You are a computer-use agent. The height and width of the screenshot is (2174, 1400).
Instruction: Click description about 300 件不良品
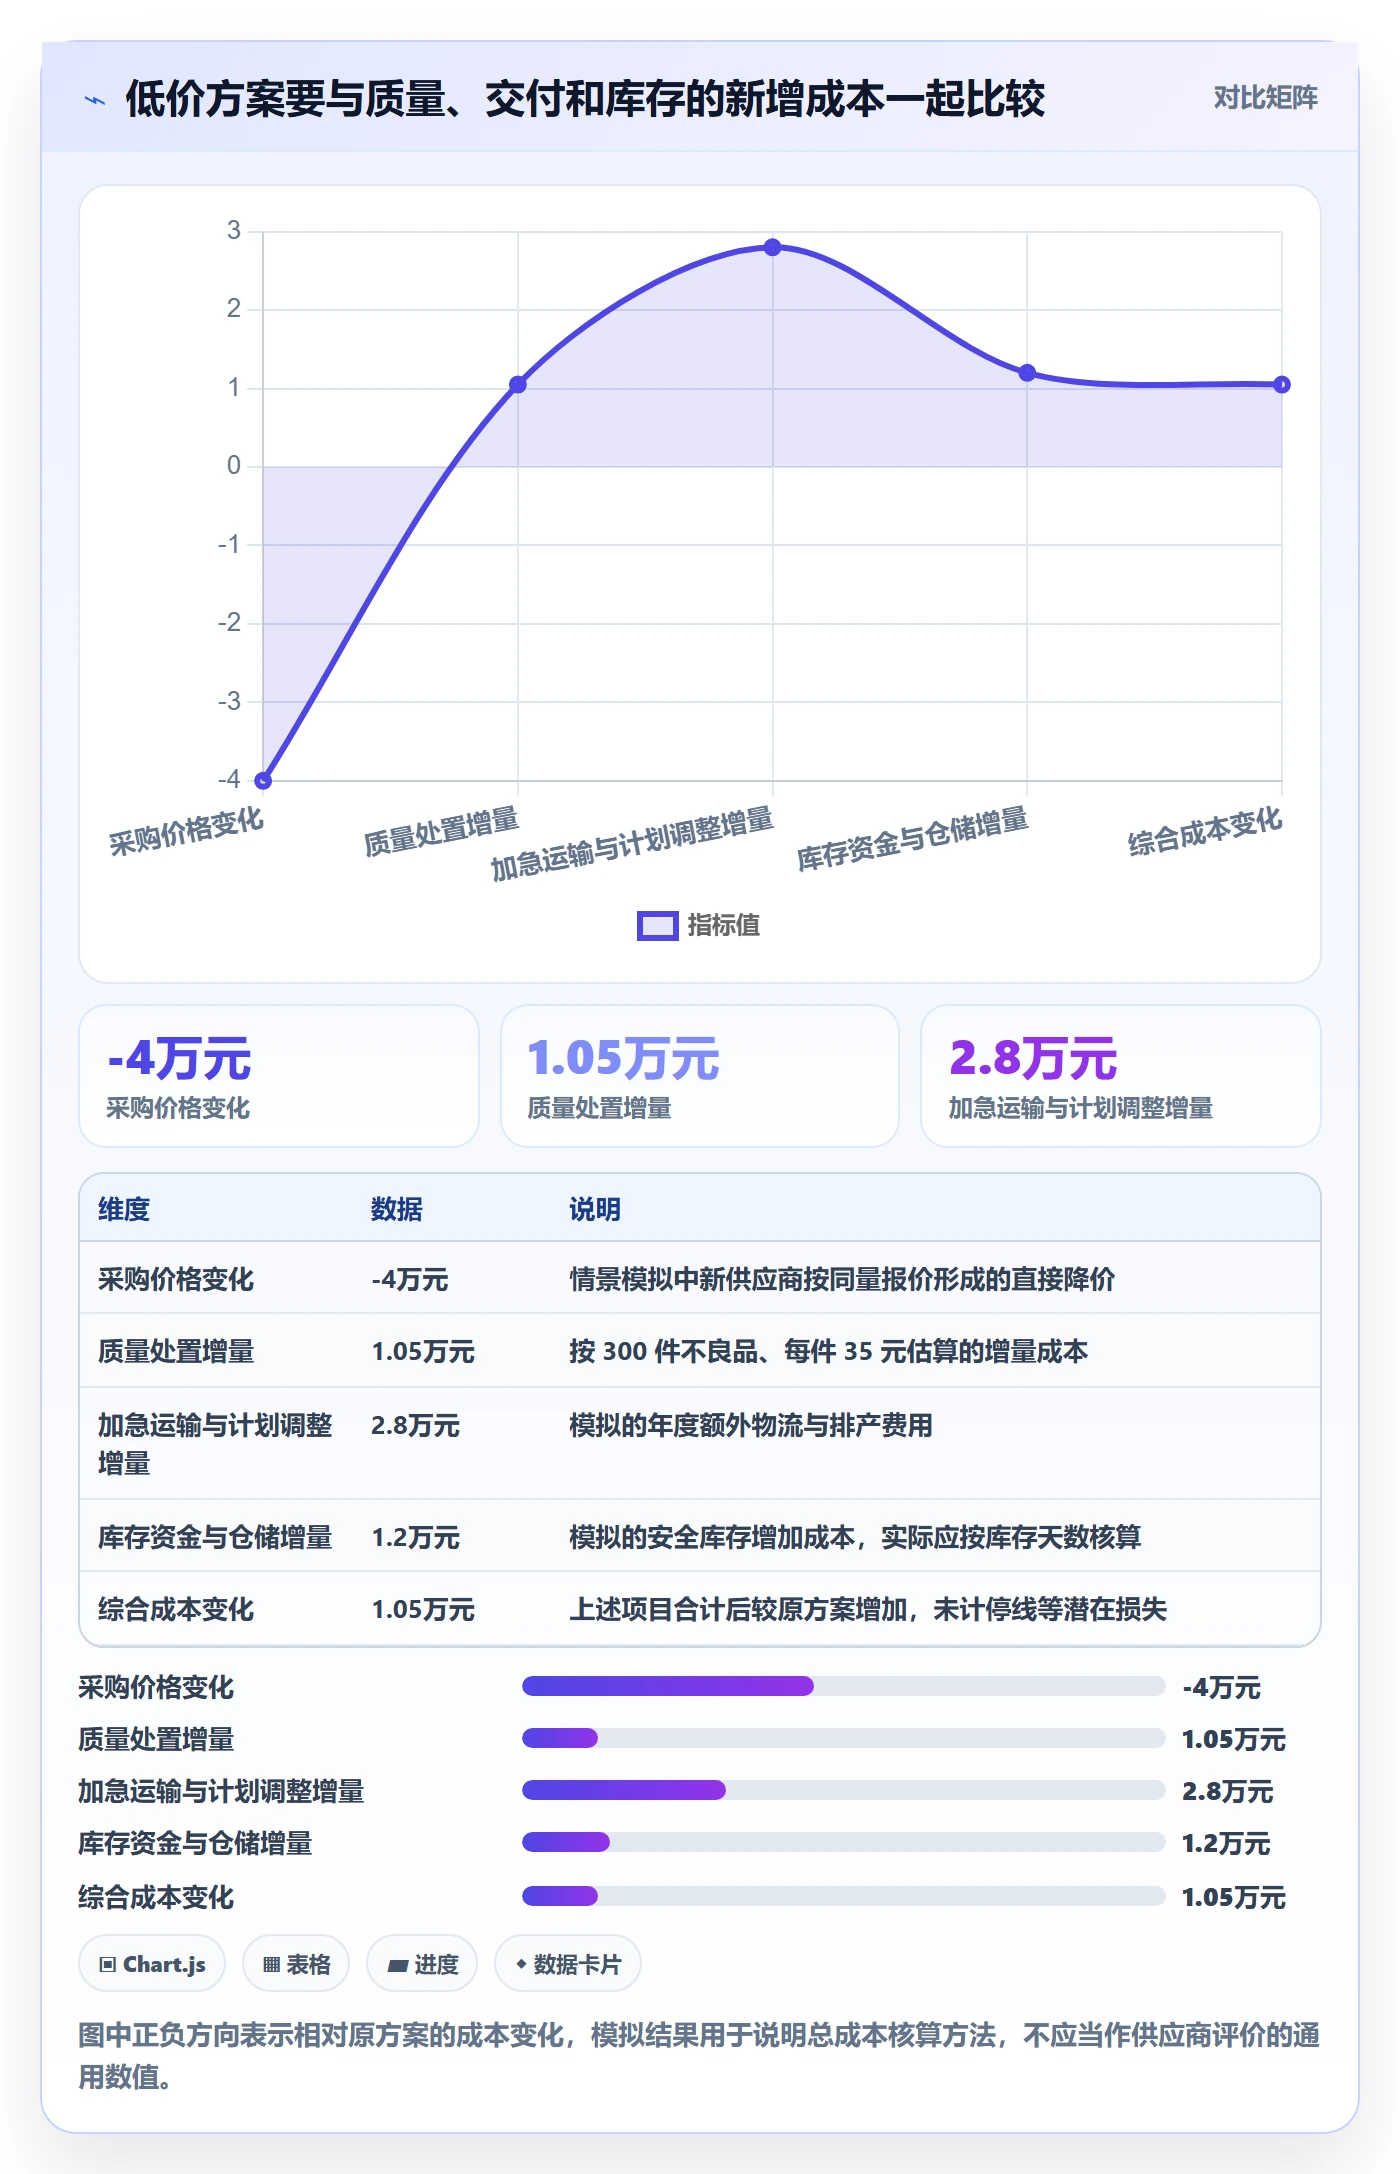pyautogui.click(x=829, y=1351)
